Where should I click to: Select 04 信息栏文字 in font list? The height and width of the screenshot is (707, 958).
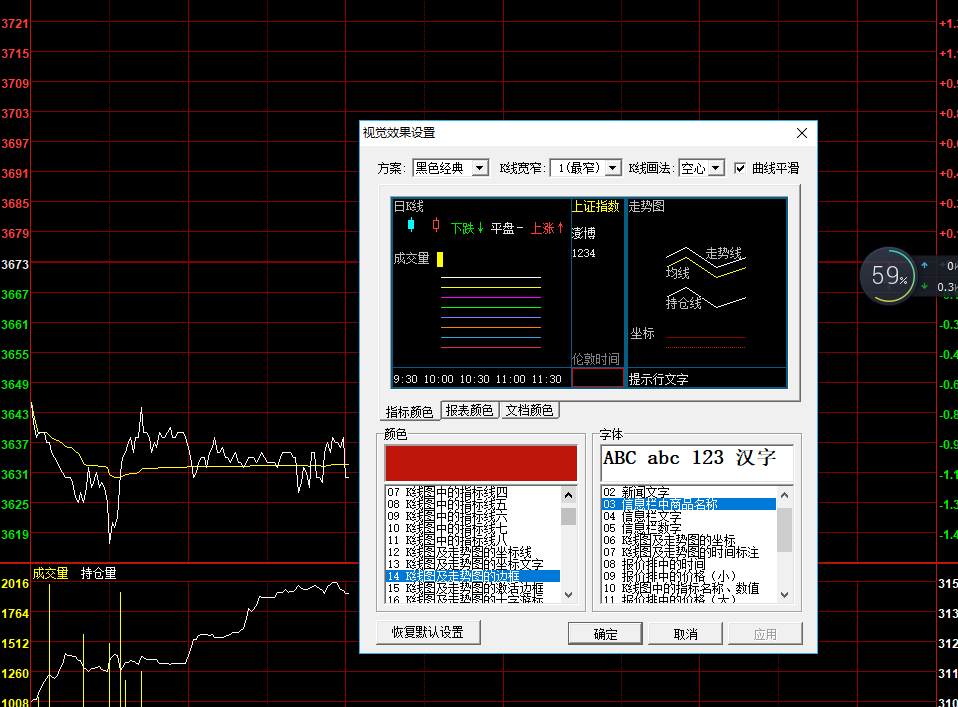[x=652, y=517]
